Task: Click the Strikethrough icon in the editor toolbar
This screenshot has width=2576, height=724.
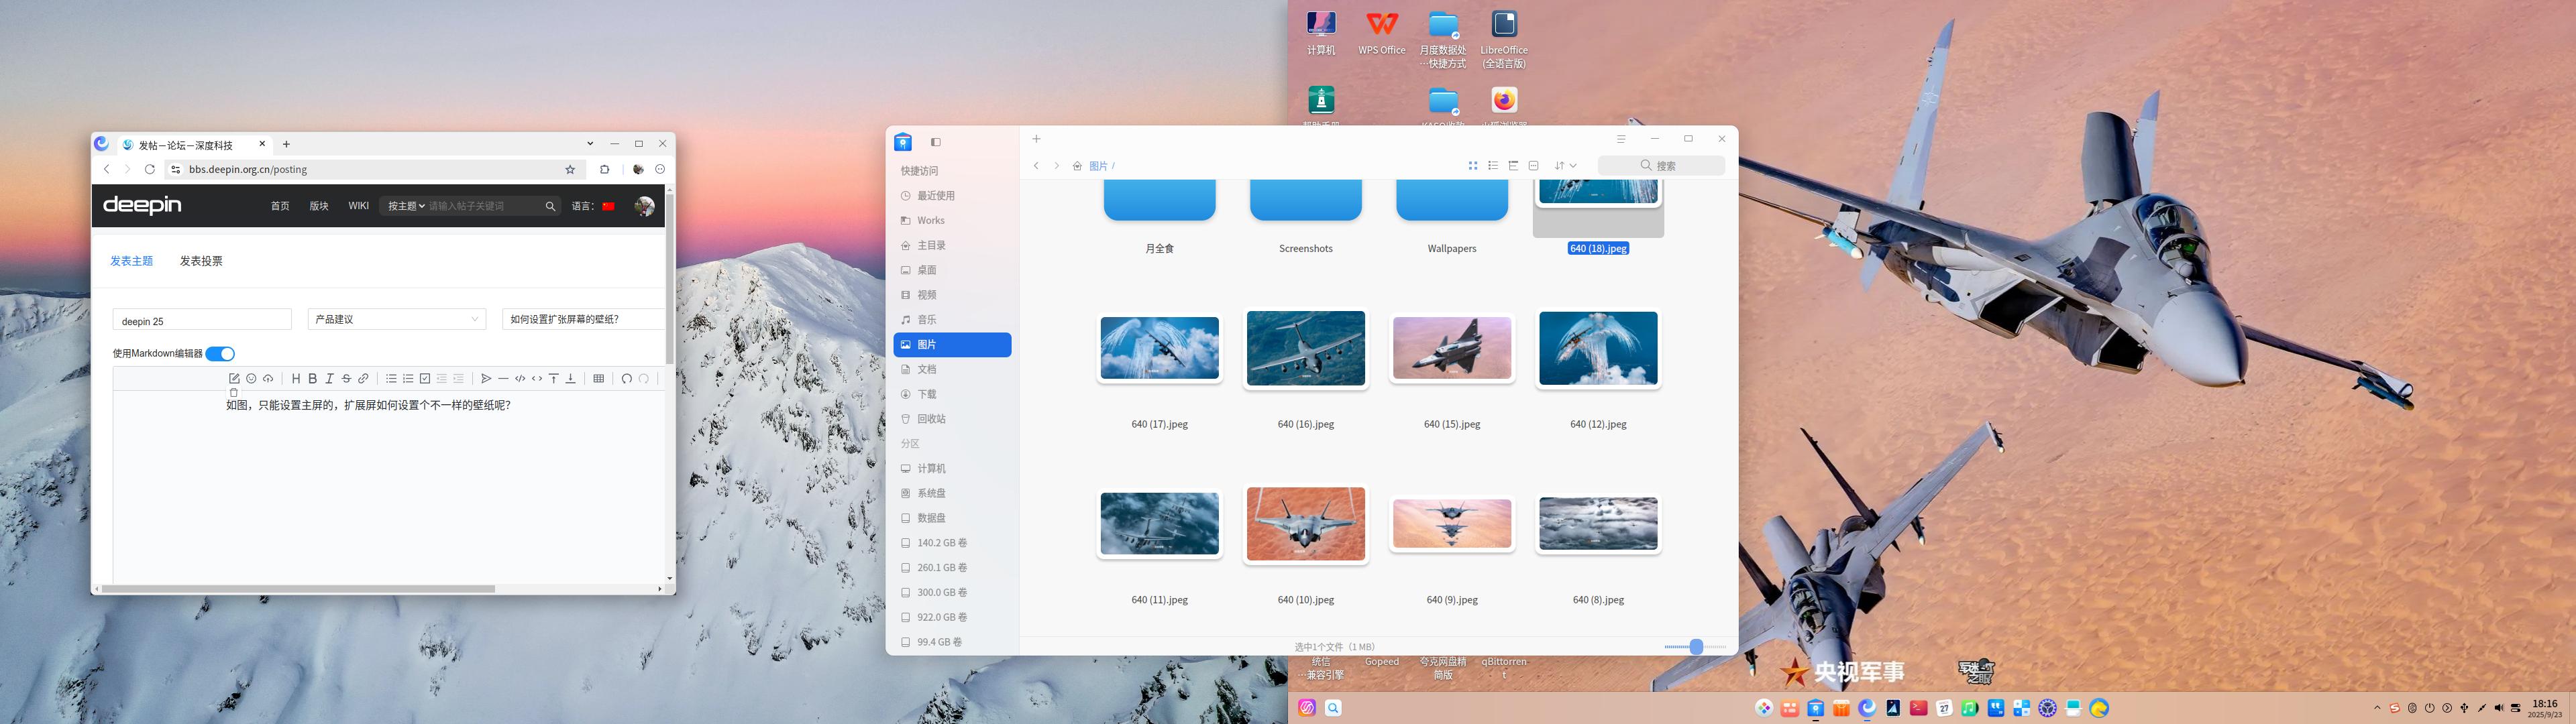Action: [346, 379]
